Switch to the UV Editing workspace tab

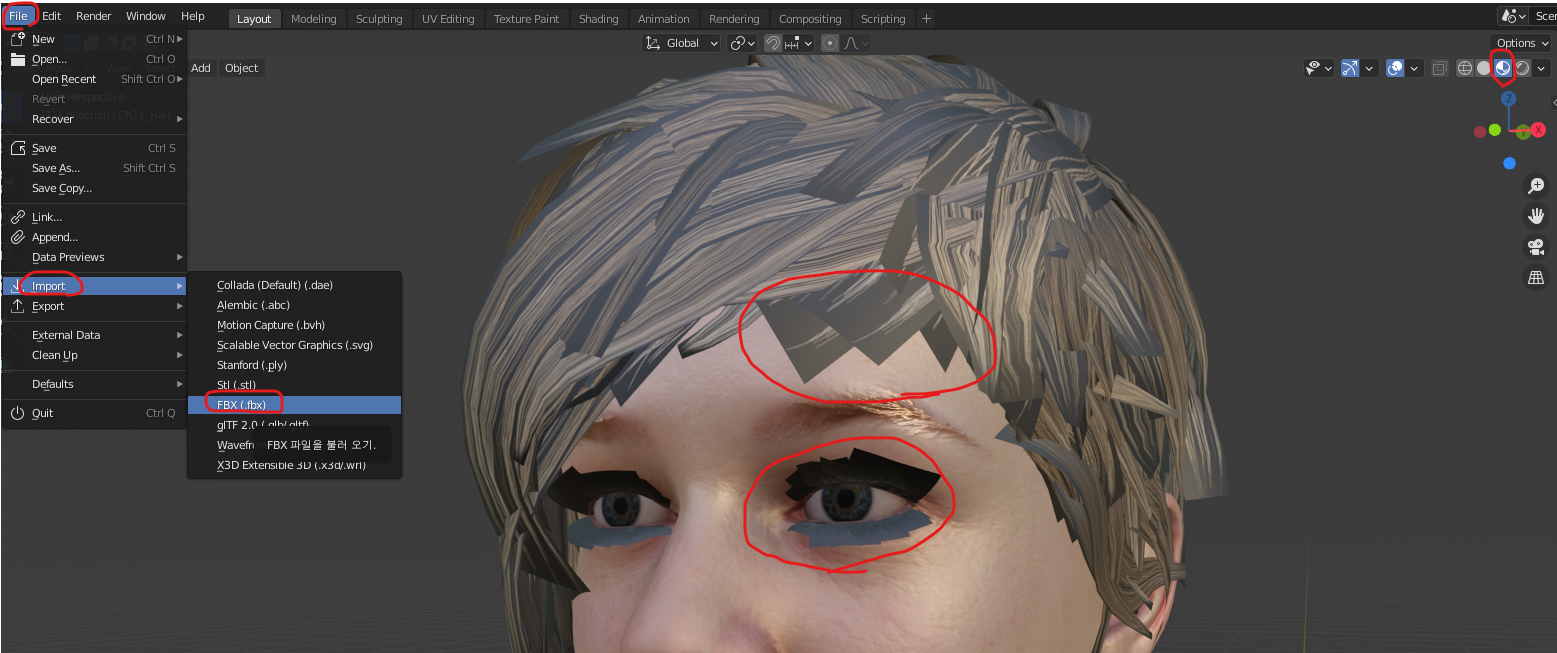(448, 18)
